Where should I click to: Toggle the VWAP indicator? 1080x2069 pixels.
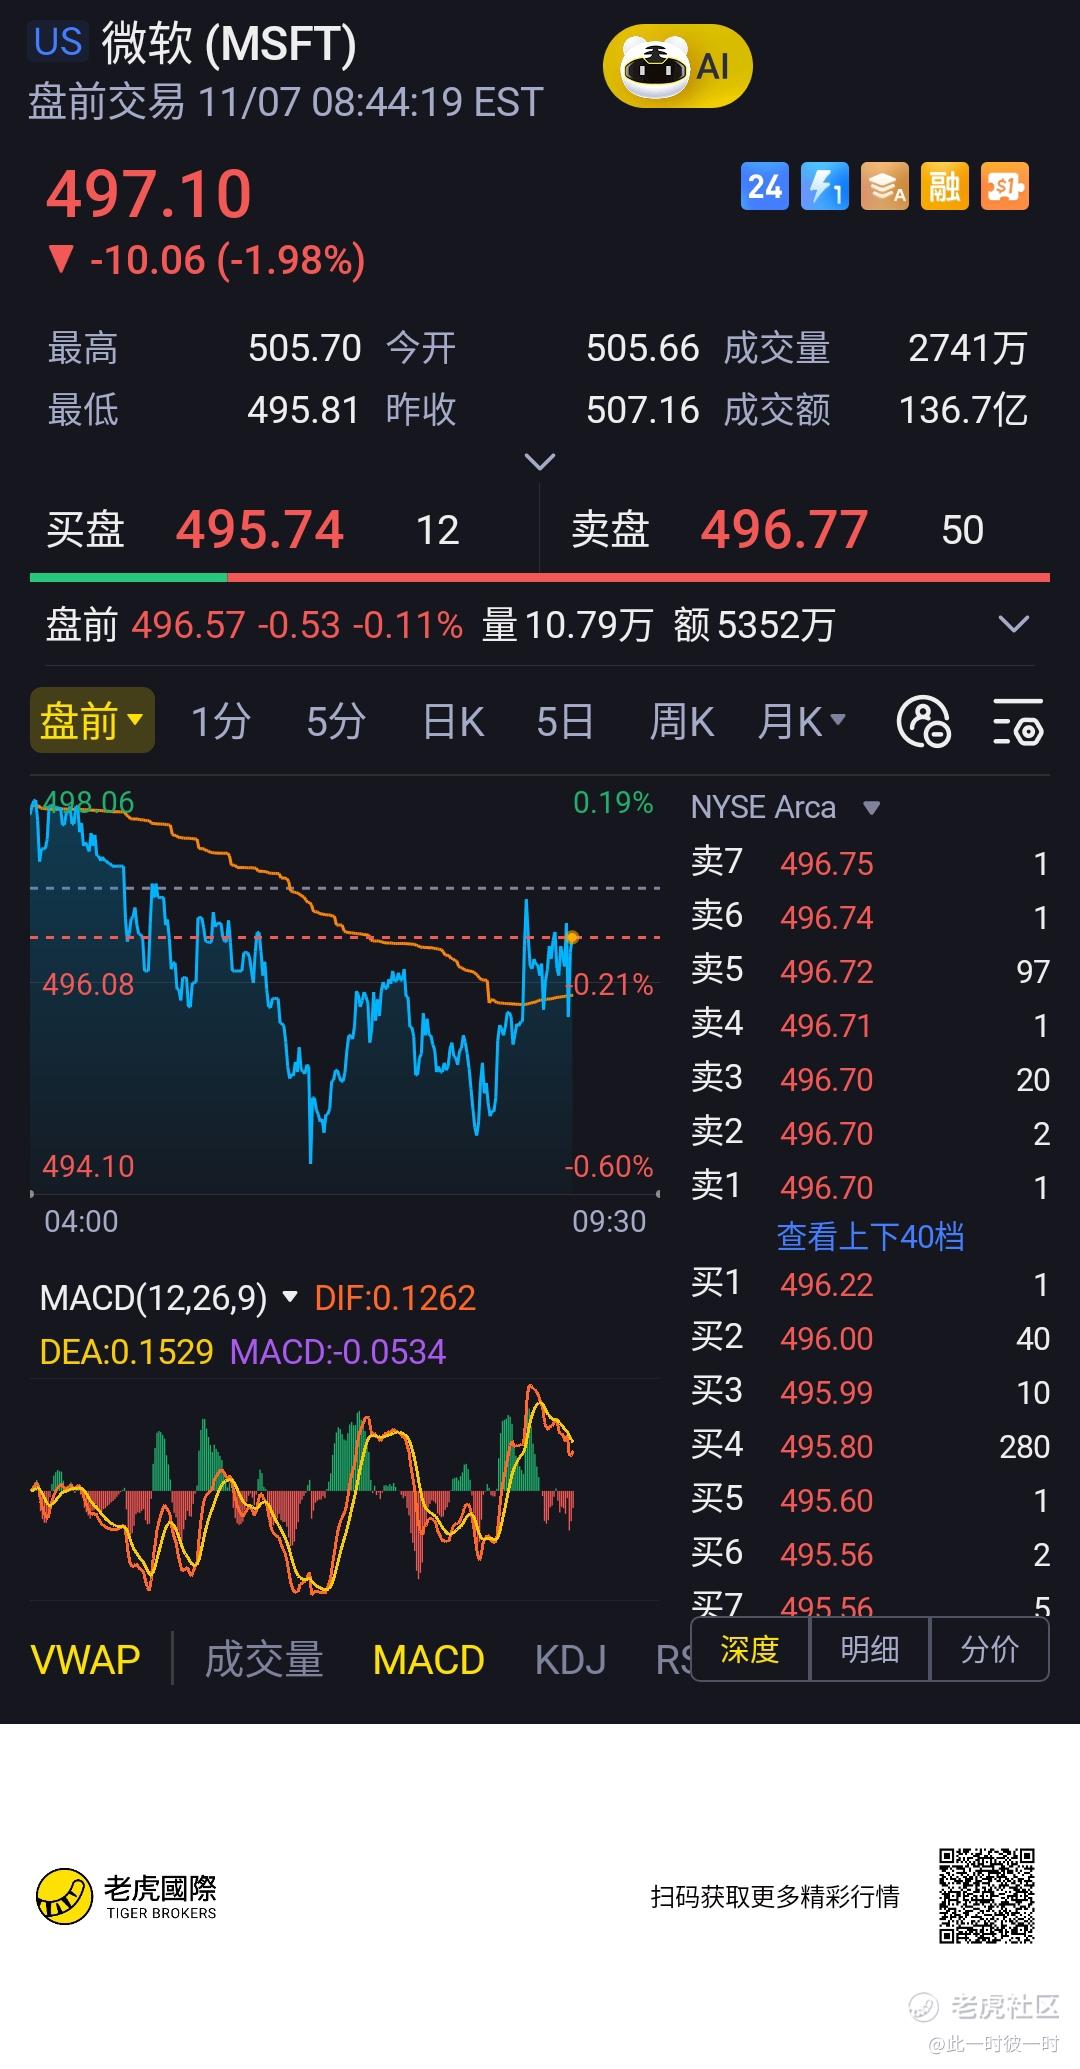85,1660
